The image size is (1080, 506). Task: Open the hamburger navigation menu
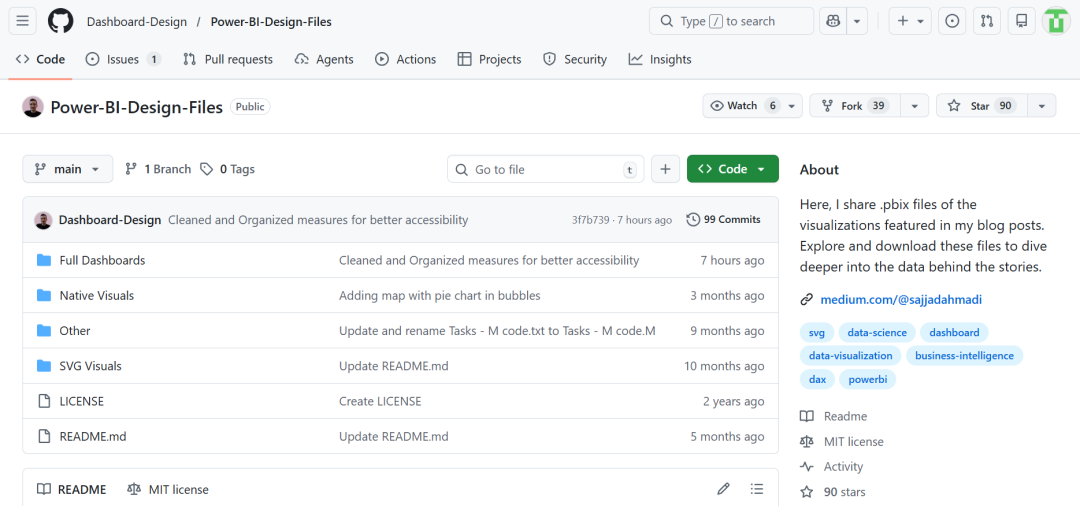(23, 21)
